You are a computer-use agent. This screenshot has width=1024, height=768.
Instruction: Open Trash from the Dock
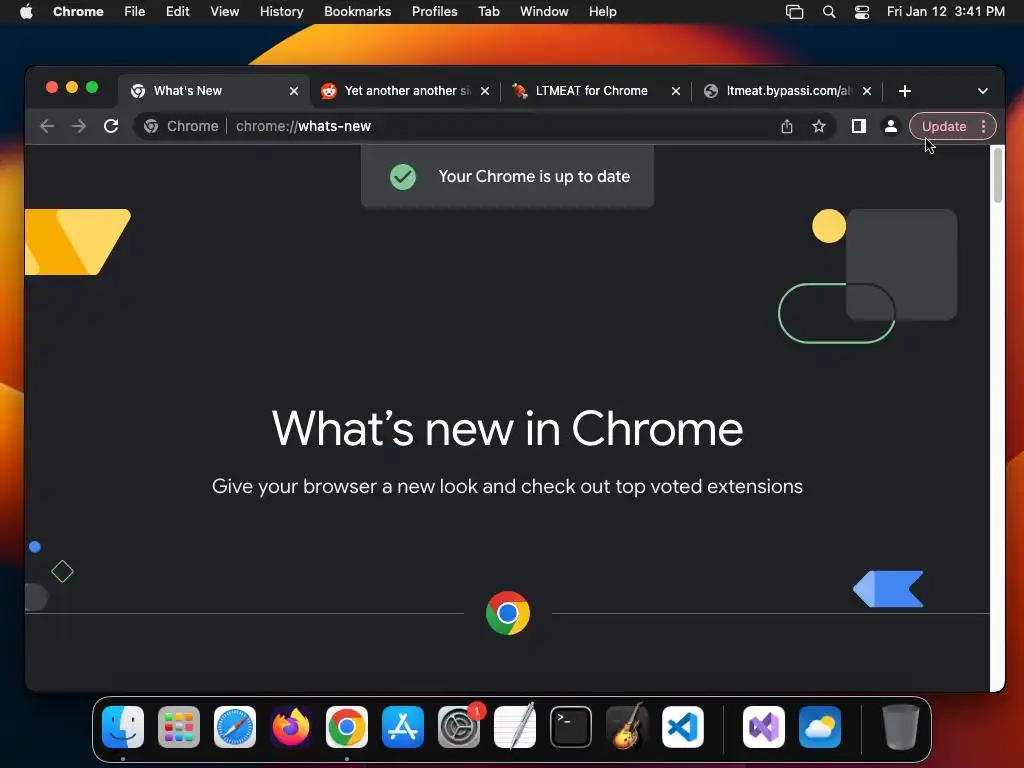pos(901,726)
